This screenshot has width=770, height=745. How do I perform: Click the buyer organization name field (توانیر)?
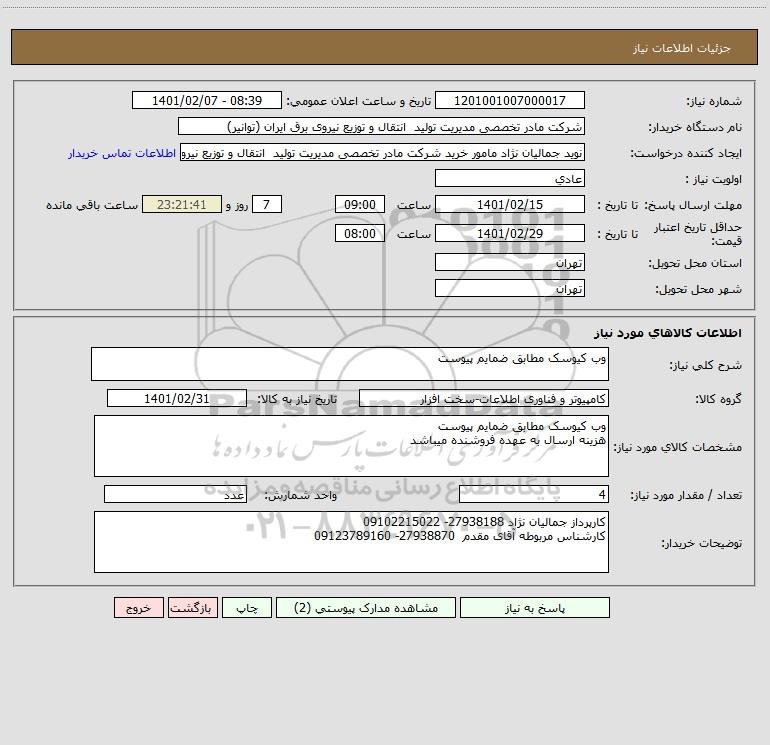[x=381, y=126]
